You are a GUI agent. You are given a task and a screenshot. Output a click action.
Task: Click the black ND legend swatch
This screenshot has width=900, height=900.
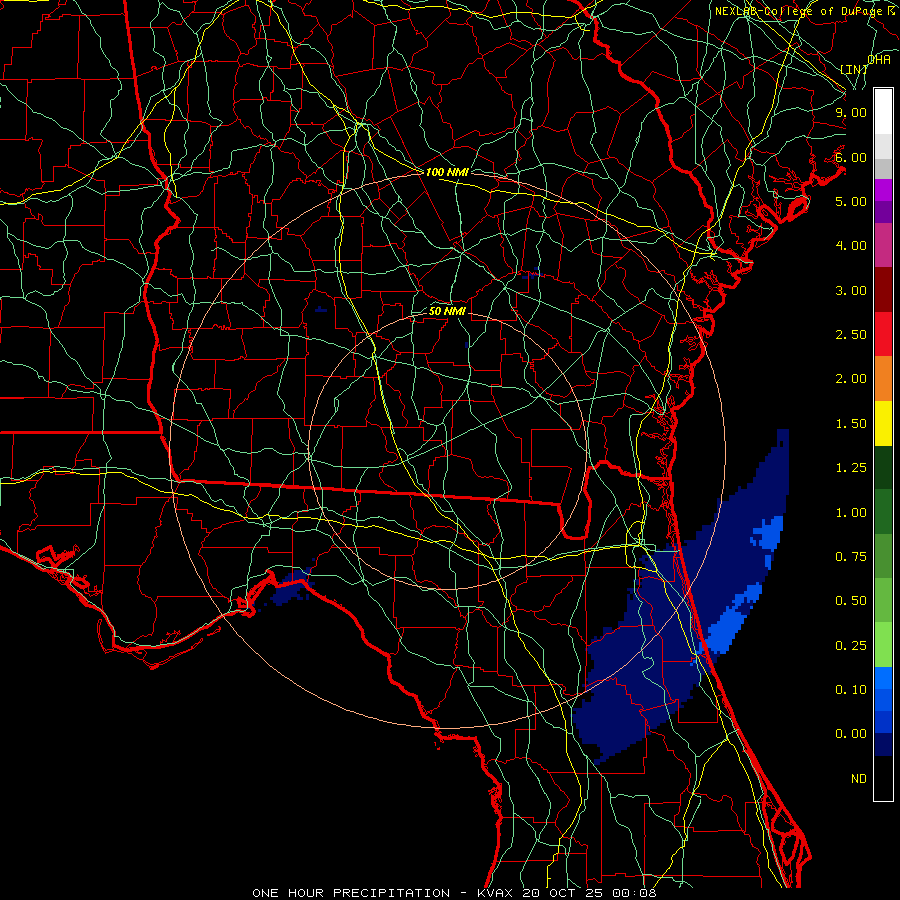pyautogui.click(x=883, y=778)
